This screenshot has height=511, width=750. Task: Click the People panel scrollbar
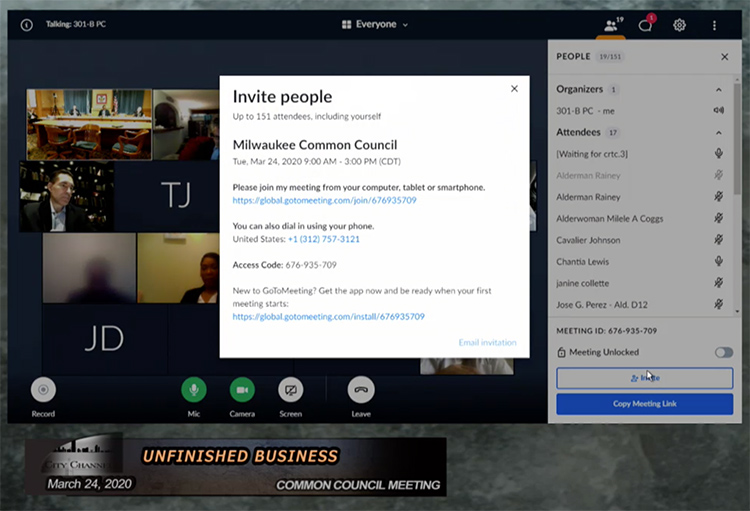point(737,139)
